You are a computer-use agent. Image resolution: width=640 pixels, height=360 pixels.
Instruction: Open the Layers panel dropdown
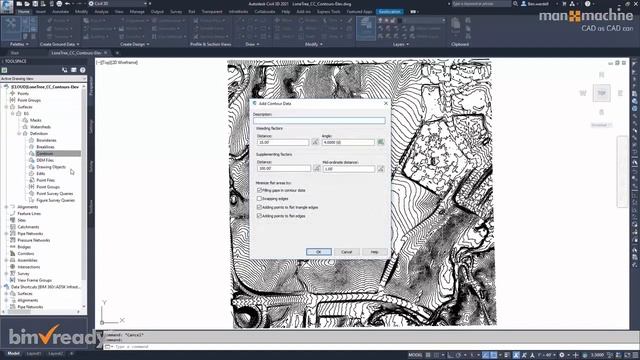[x=400, y=44]
